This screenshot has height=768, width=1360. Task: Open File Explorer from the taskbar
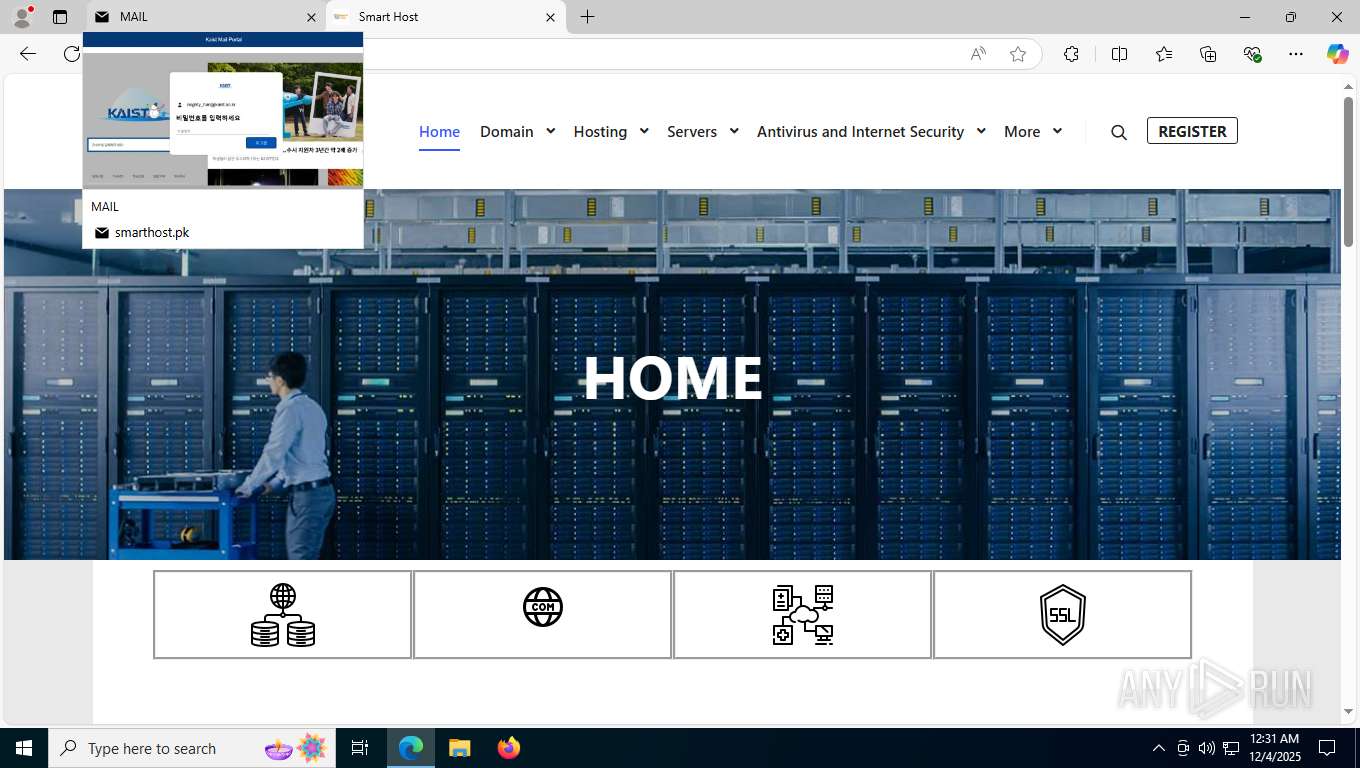tap(459, 748)
